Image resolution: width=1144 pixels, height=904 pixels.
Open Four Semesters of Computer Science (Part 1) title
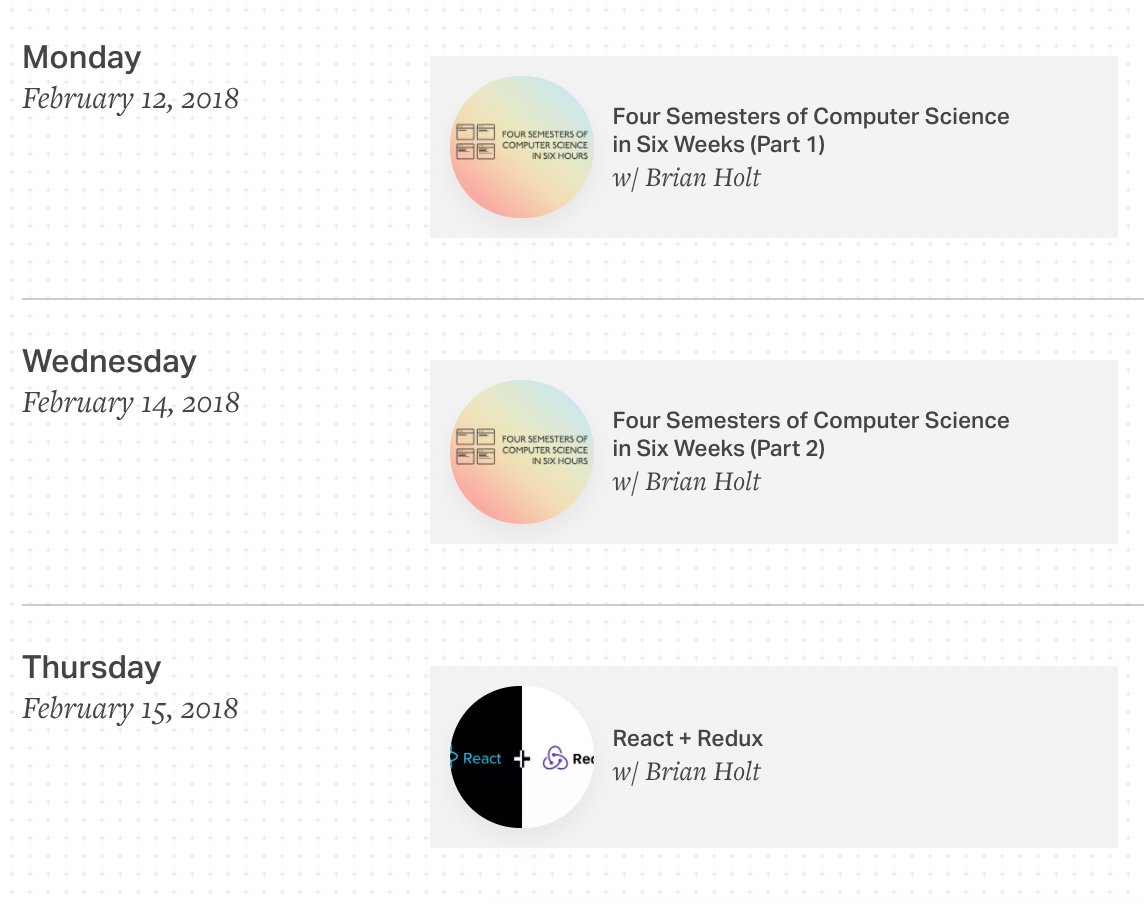pyautogui.click(x=811, y=130)
